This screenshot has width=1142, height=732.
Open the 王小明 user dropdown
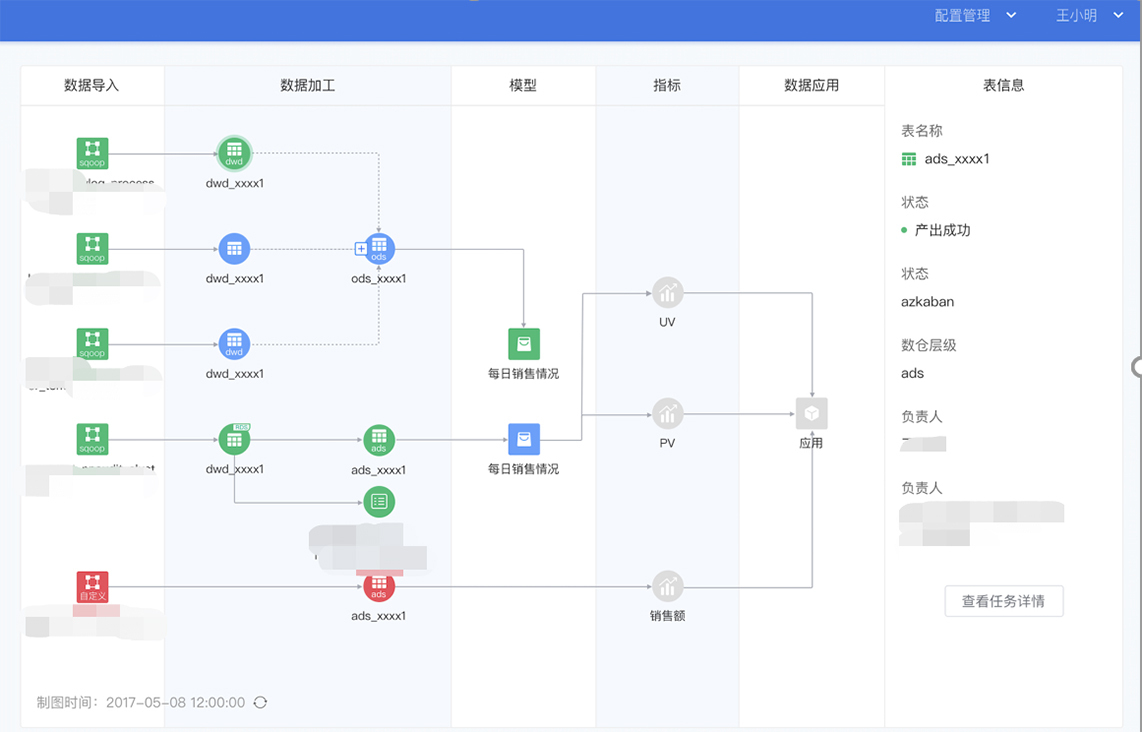point(1089,15)
